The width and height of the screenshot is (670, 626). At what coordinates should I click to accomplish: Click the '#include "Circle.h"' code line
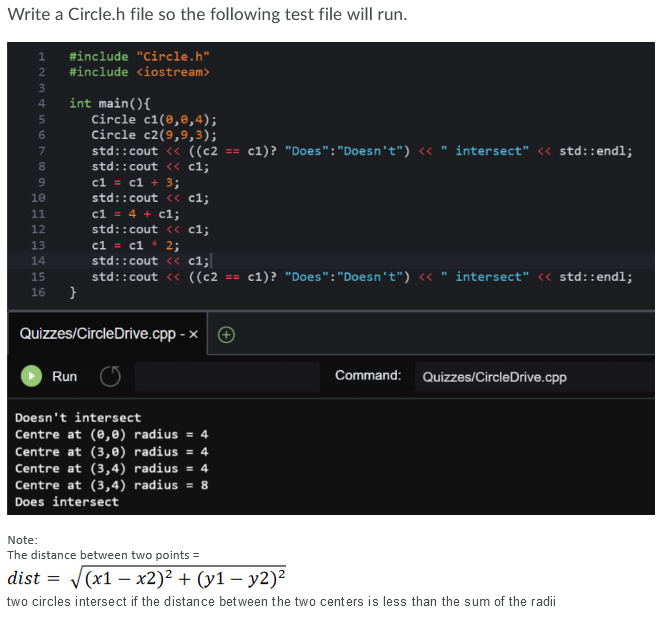tap(139, 56)
